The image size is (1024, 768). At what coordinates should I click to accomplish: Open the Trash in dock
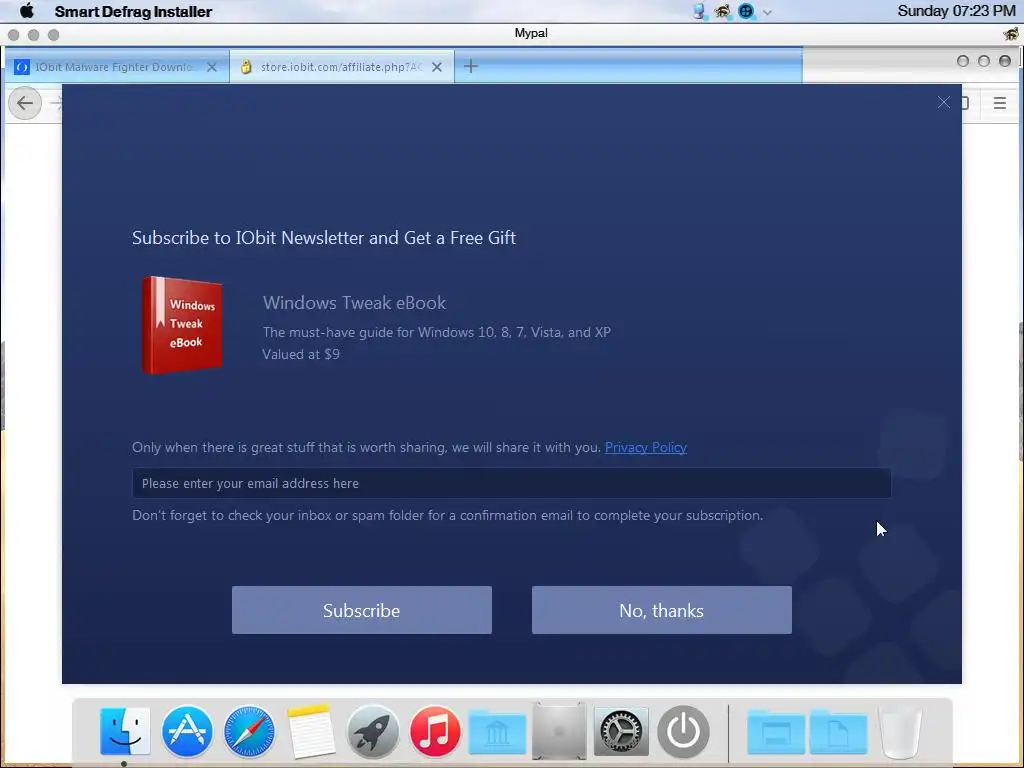pos(901,731)
